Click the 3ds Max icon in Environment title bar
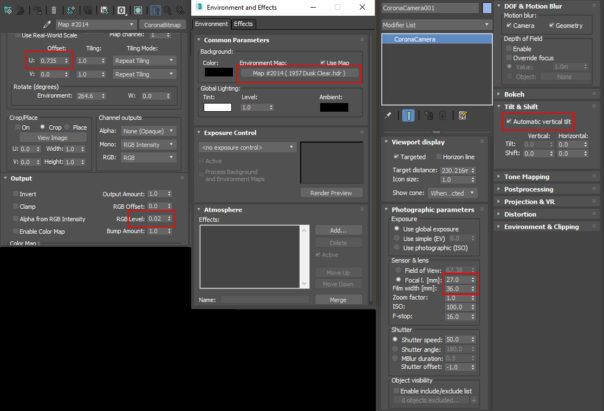This screenshot has width=604, height=411. click(199, 7)
